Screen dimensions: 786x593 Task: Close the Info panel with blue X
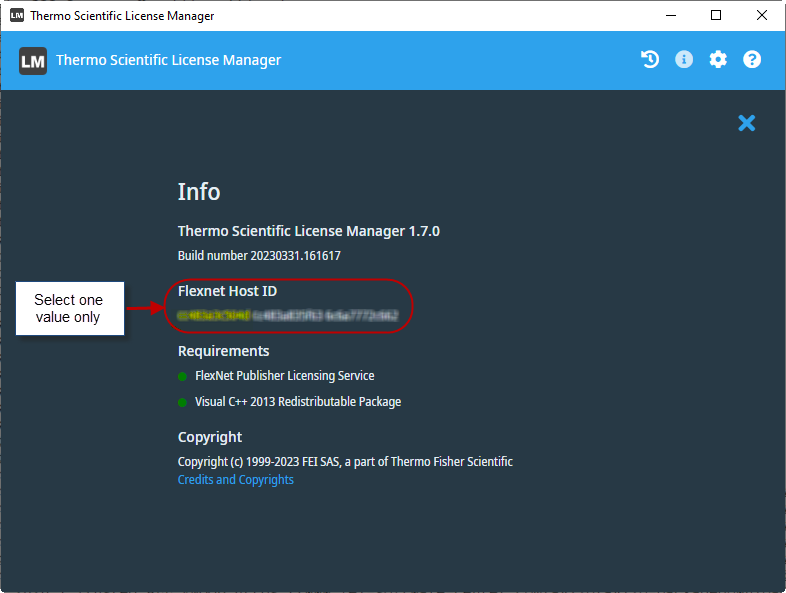[746, 123]
